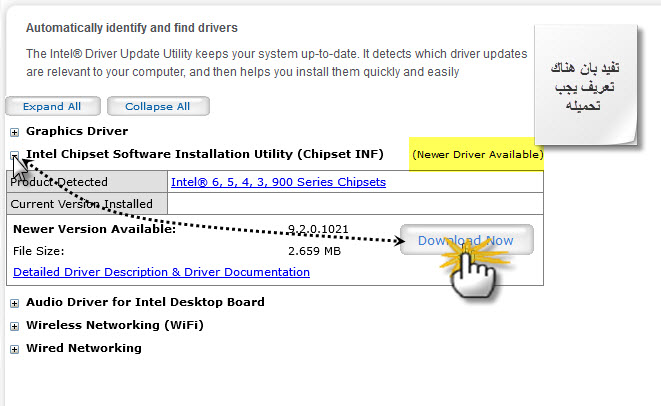661x406 pixels.
Task: Select the Graphics Driver heading text
Action: (x=77, y=131)
